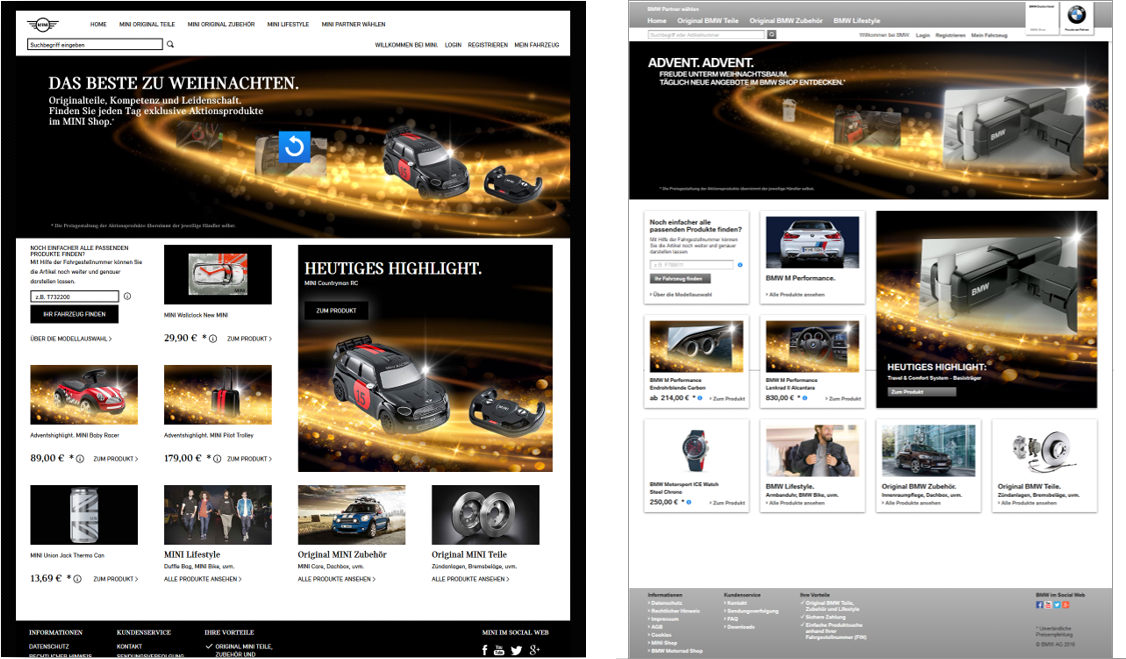
Task: Open Sendungsverfolgung link in BMW footer
Action: point(753,611)
